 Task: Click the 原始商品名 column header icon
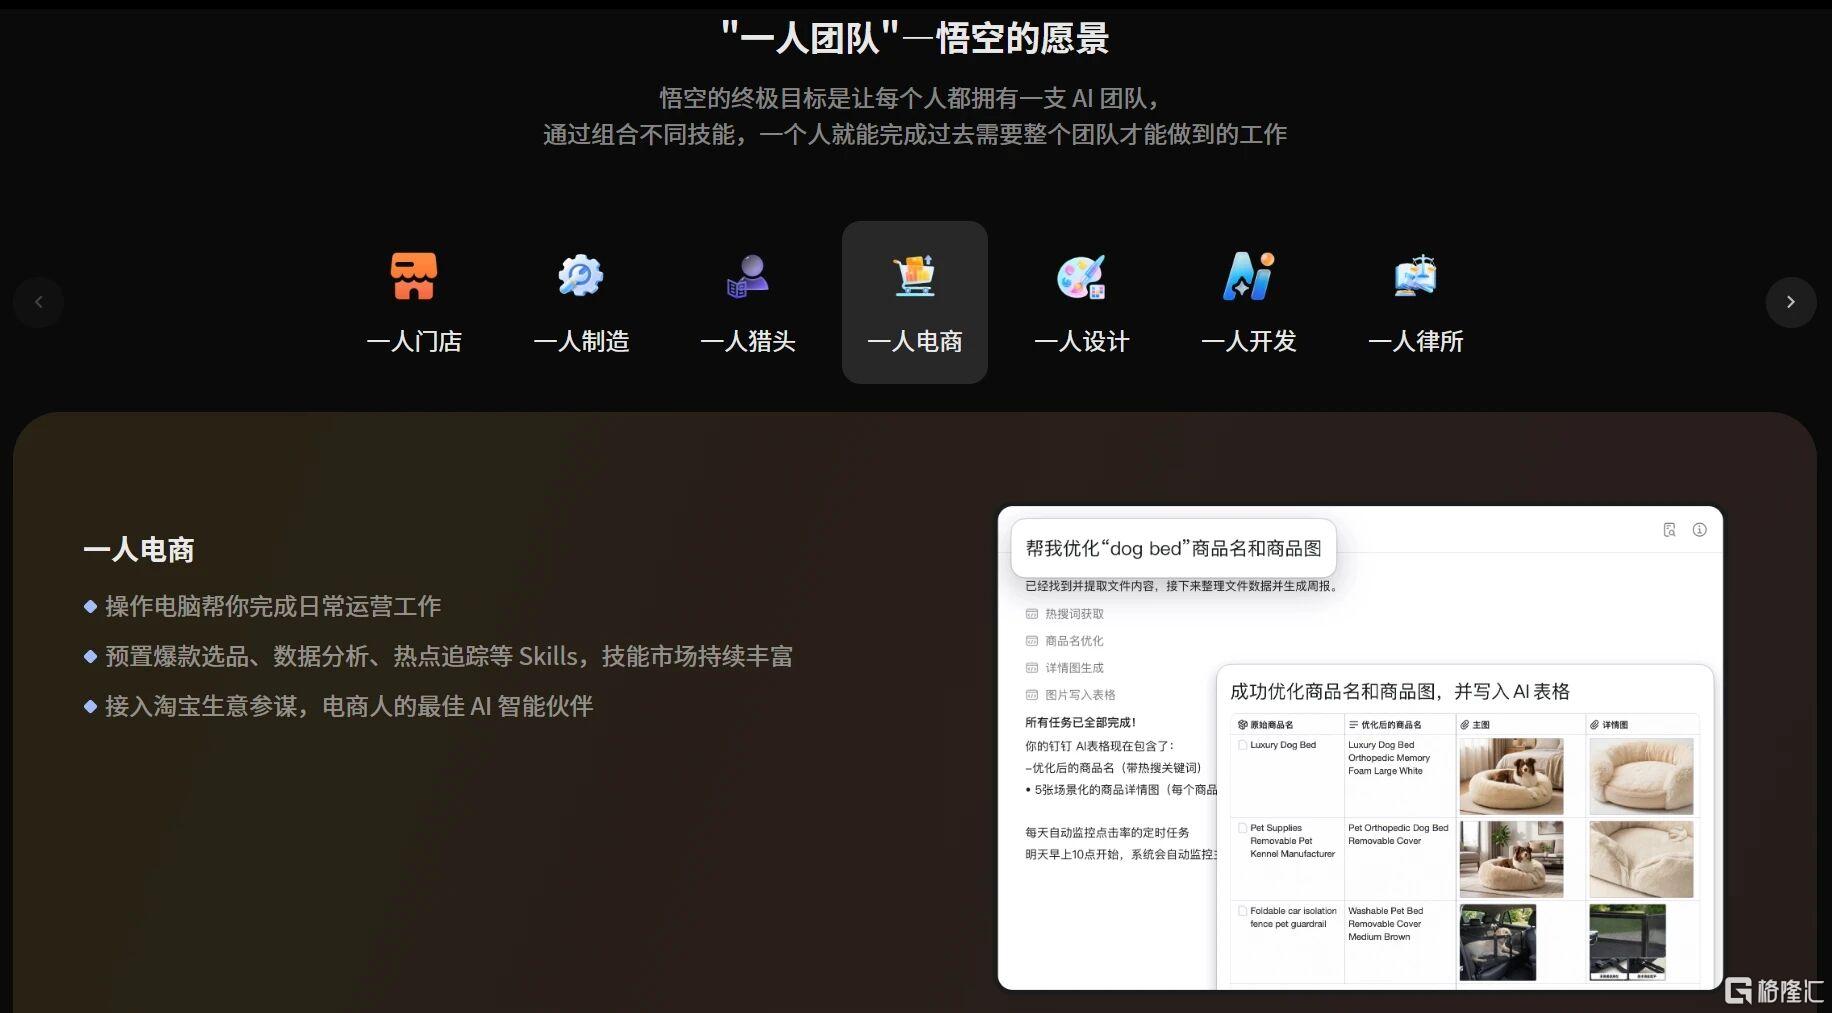[1243, 725]
